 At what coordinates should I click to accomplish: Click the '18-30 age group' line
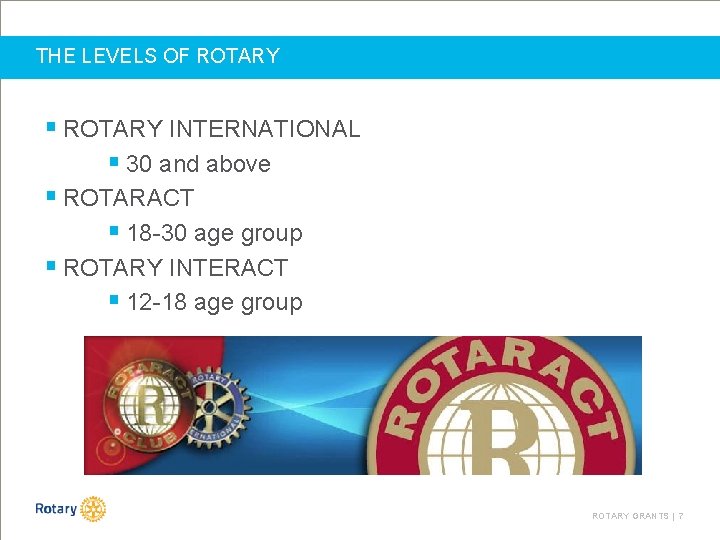click(214, 233)
